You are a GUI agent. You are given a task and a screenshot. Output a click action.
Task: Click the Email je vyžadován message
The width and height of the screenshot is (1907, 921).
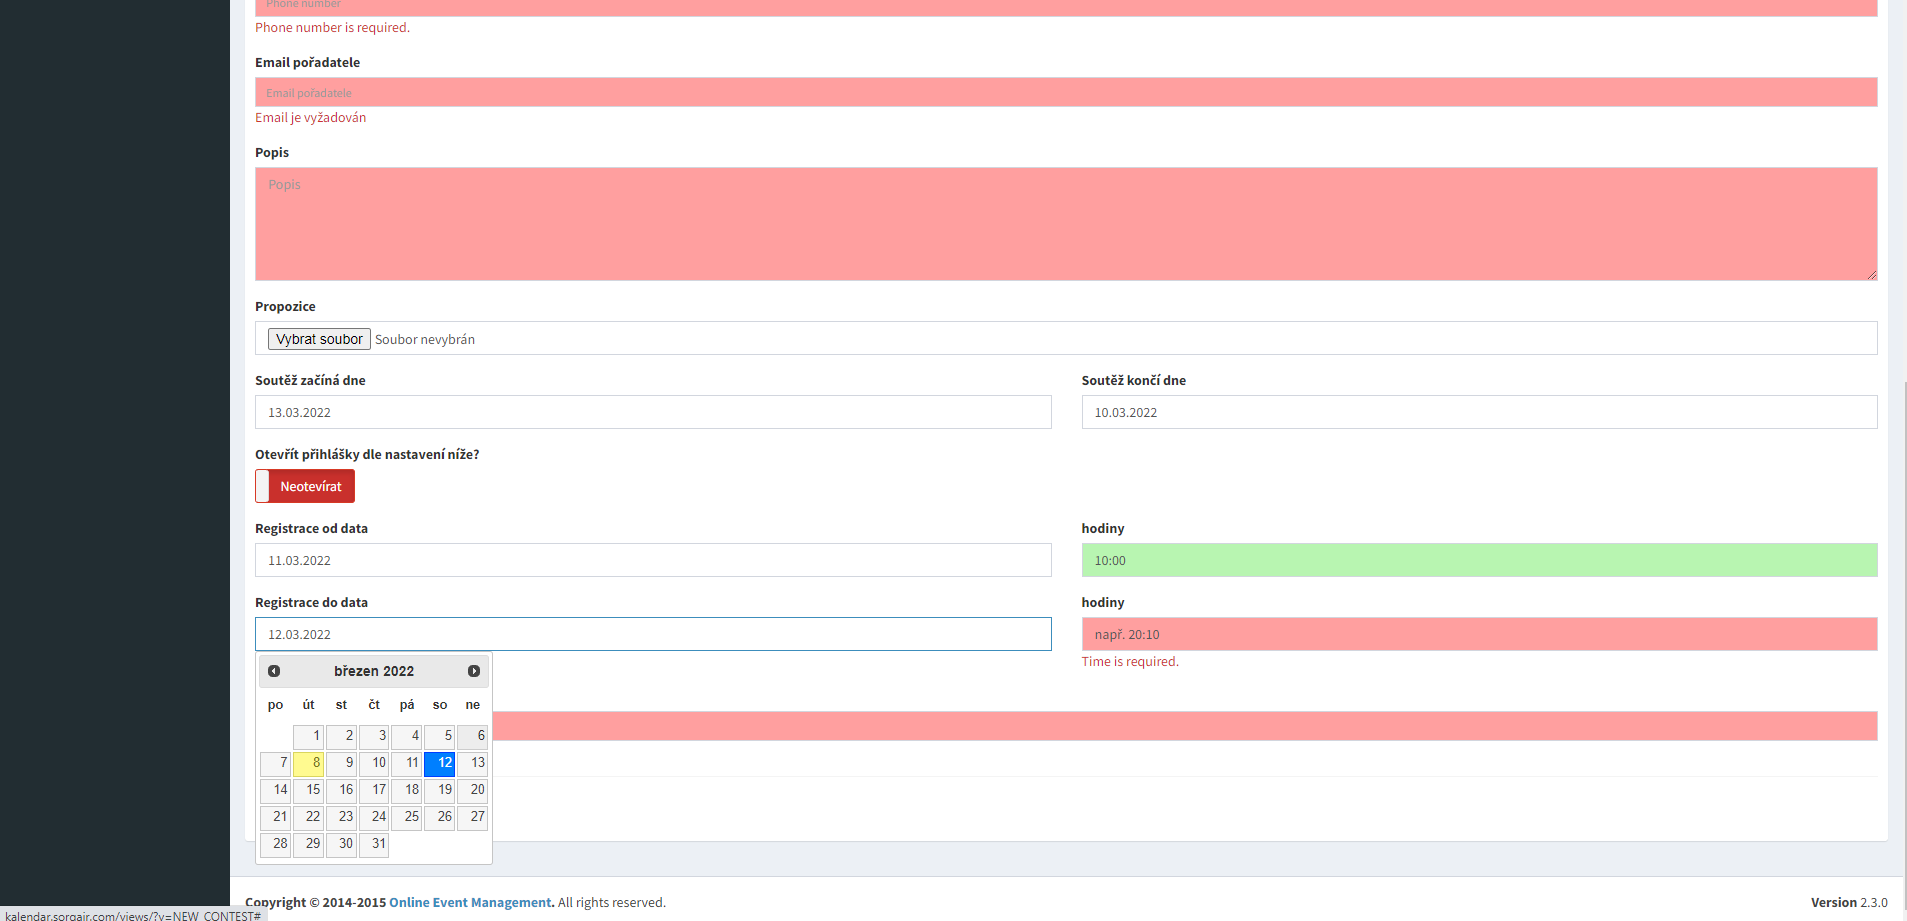310,117
